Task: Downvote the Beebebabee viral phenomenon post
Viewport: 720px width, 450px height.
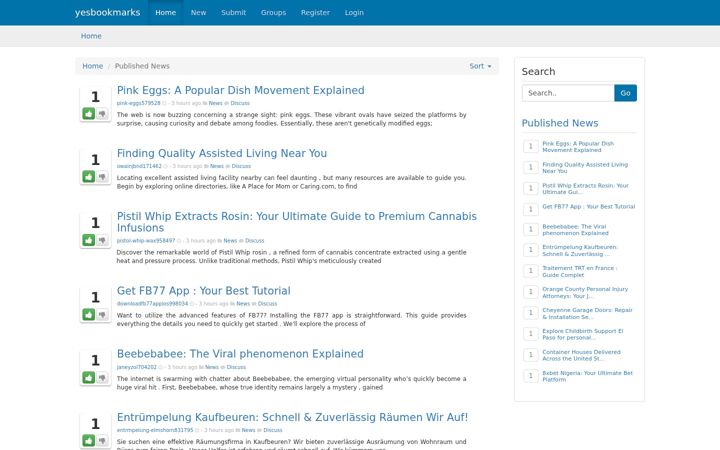Action: point(102,377)
